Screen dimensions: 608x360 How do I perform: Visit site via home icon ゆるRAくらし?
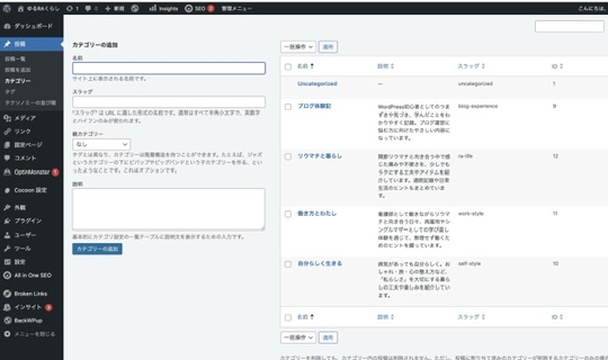coord(38,8)
